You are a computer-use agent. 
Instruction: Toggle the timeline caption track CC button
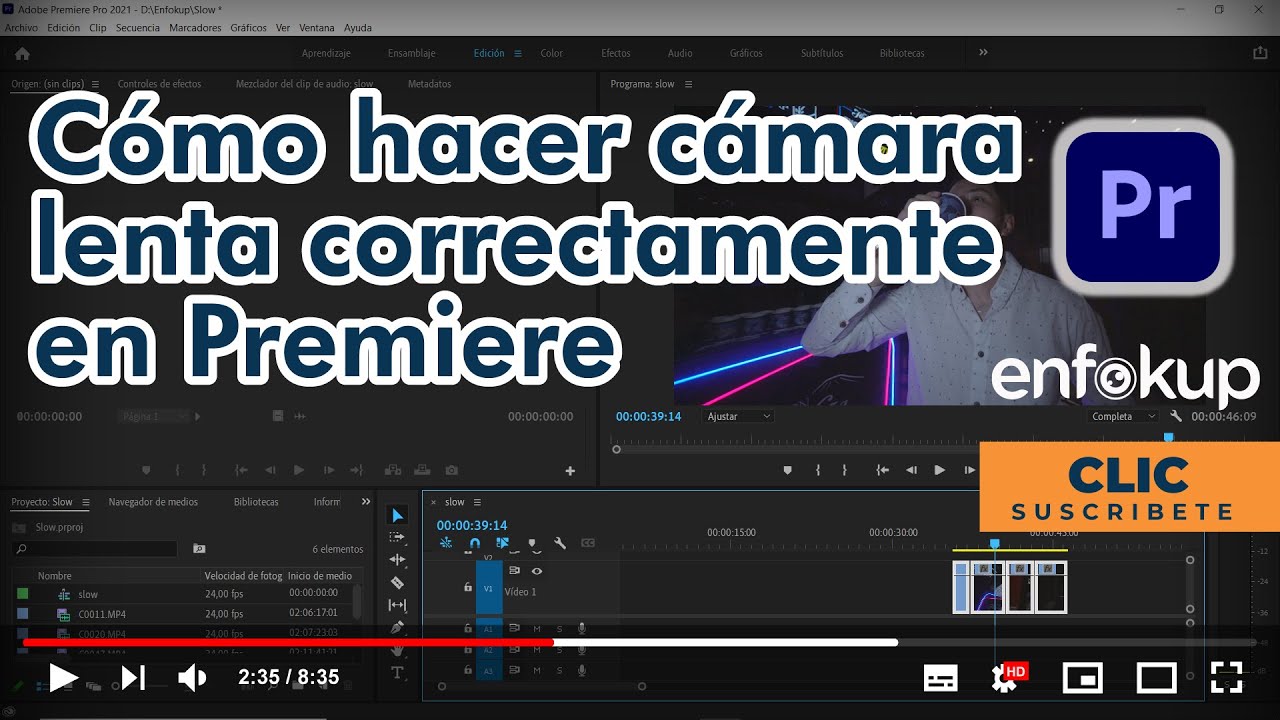tap(588, 543)
